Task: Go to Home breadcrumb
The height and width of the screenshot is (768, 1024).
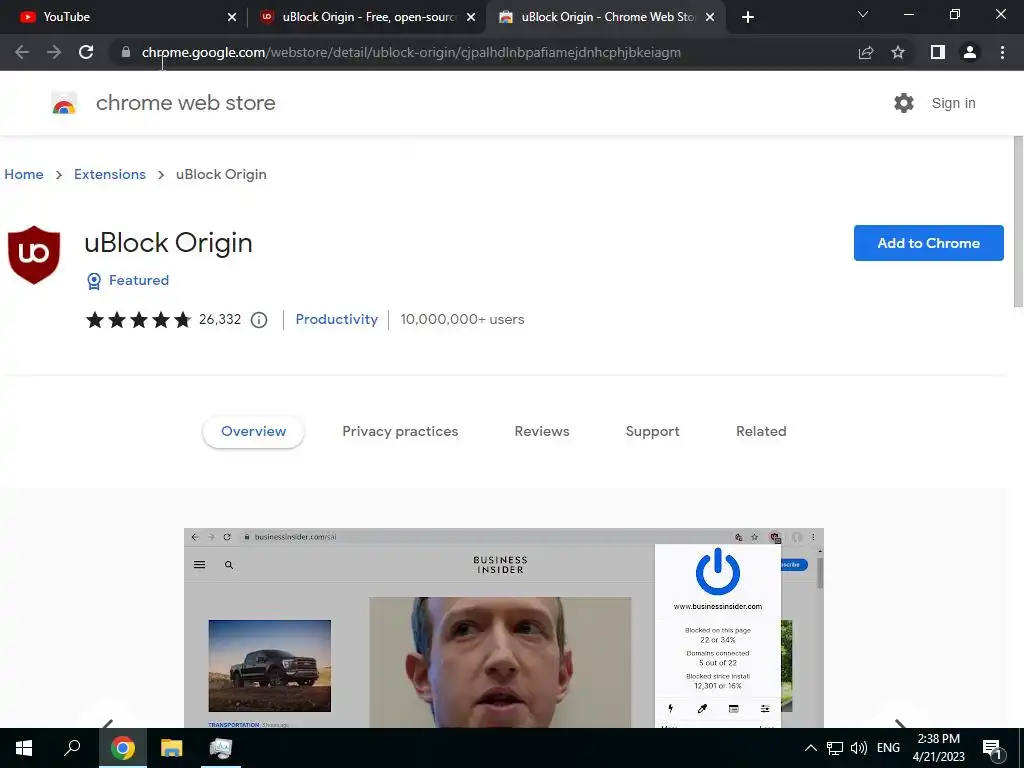Action: tap(24, 174)
